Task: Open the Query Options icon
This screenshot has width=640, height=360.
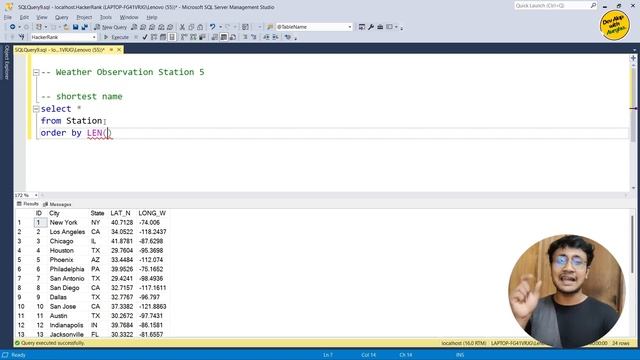Action: [x=163, y=37]
